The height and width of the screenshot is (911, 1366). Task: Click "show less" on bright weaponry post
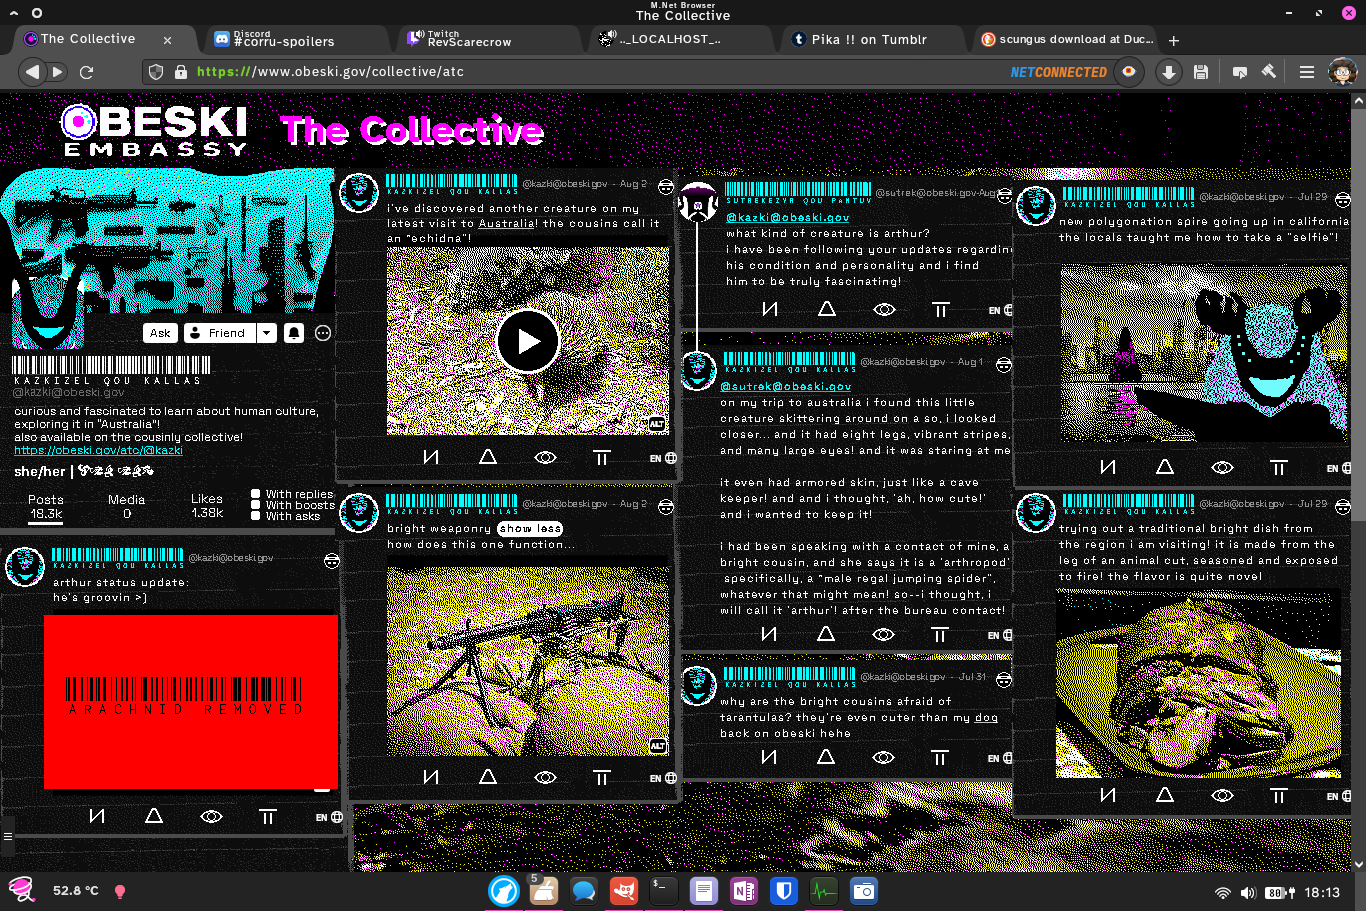coord(530,528)
